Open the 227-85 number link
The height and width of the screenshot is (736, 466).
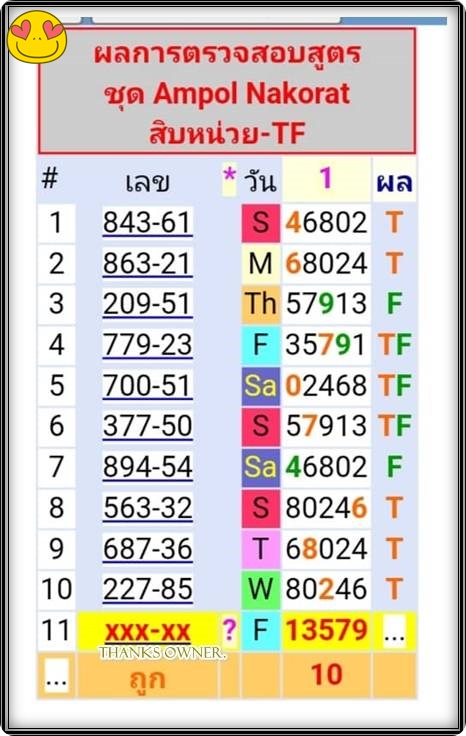pos(147,590)
